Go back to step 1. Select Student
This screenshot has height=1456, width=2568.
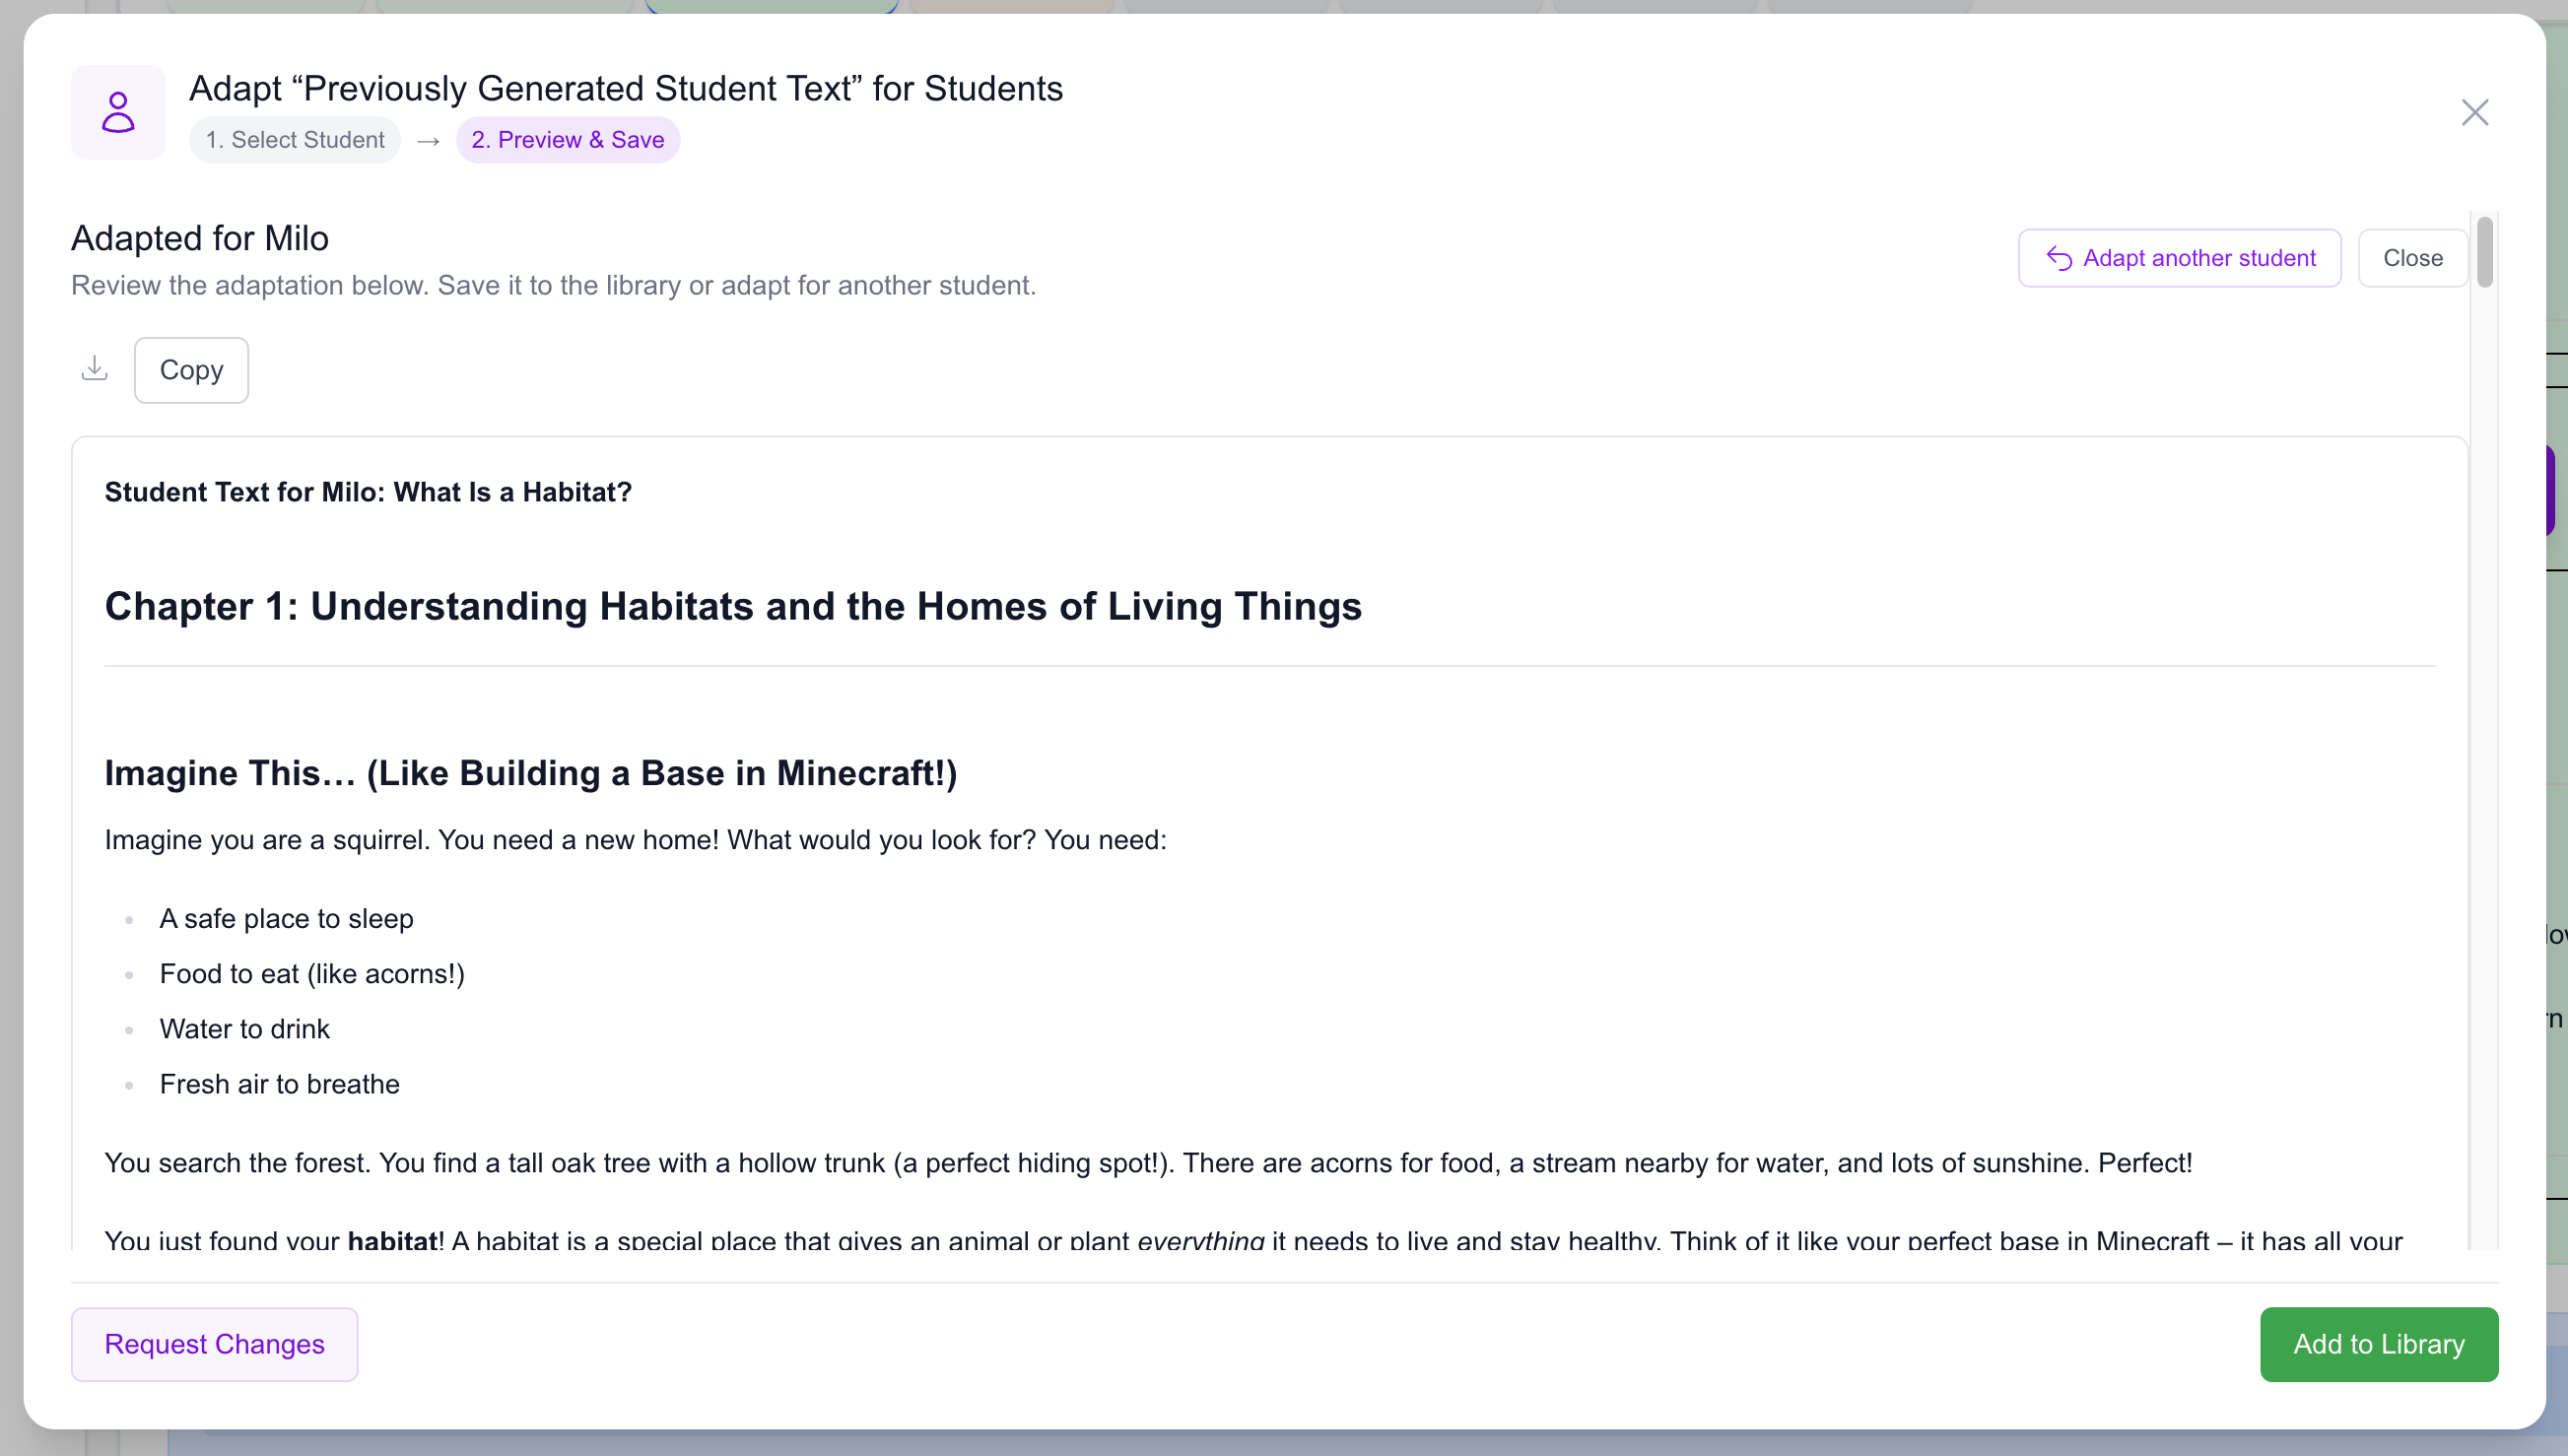pyautogui.click(x=295, y=140)
